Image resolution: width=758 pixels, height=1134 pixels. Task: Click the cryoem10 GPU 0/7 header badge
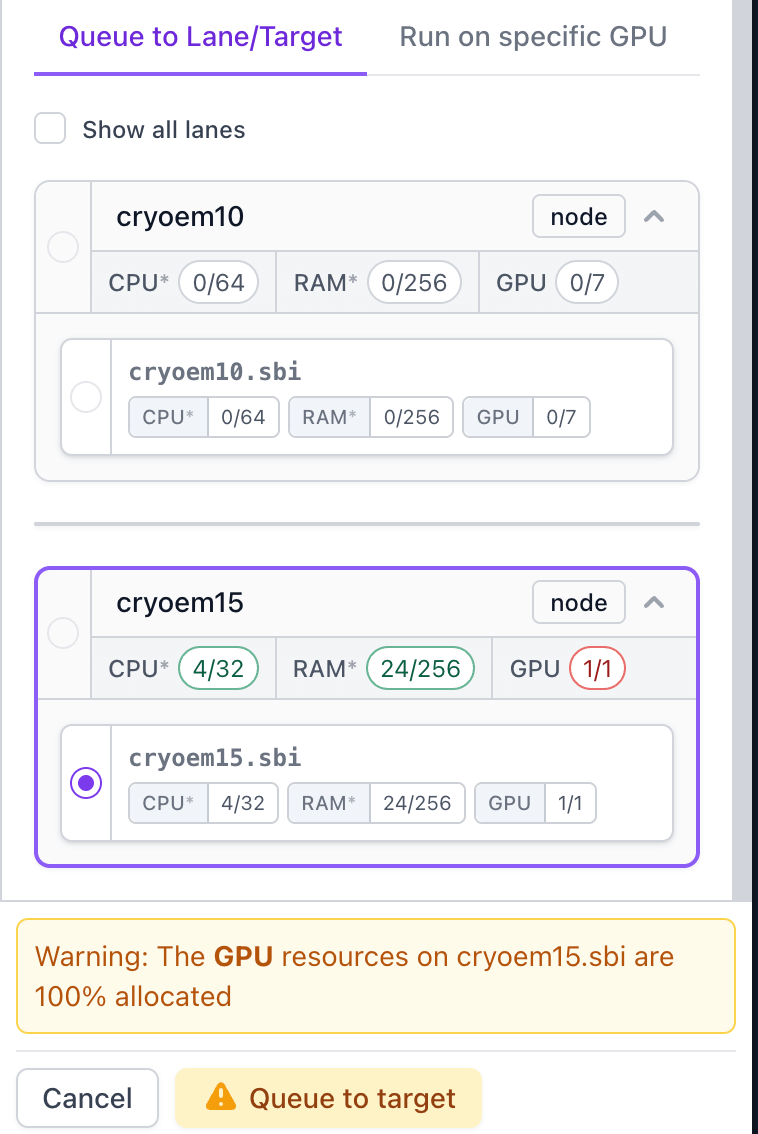(x=586, y=283)
